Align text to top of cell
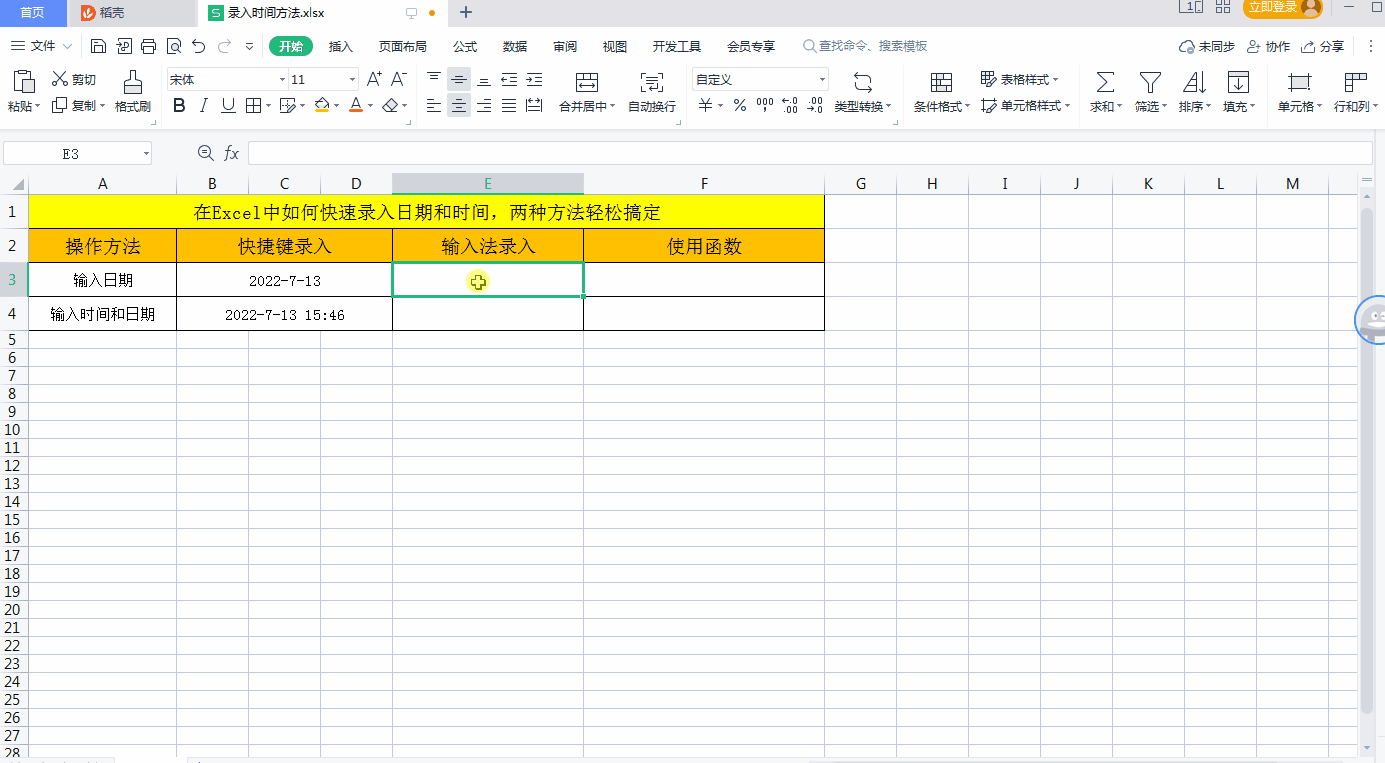 tap(434, 79)
